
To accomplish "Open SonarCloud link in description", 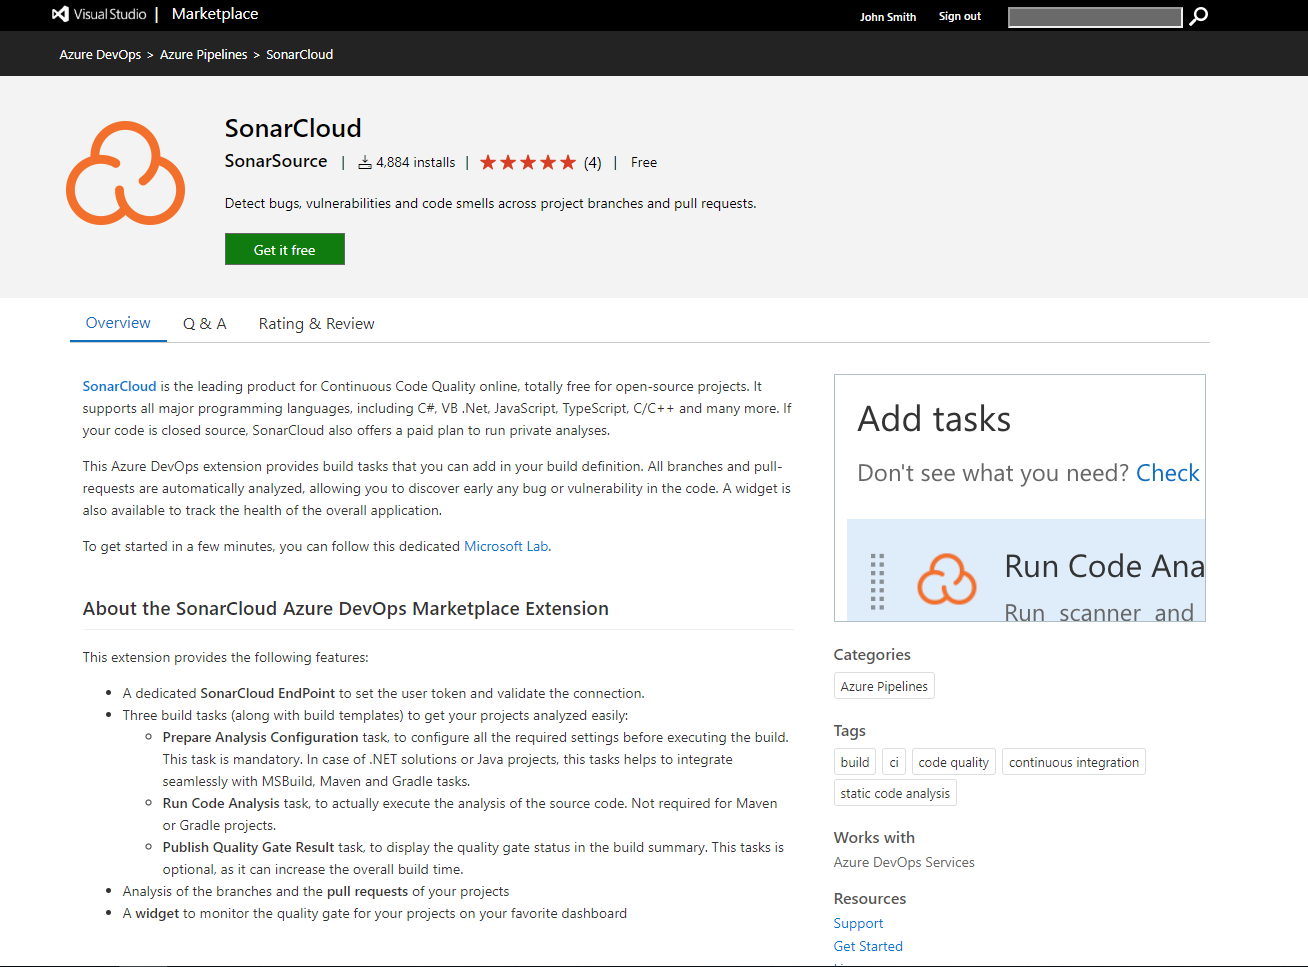I will (x=119, y=386).
